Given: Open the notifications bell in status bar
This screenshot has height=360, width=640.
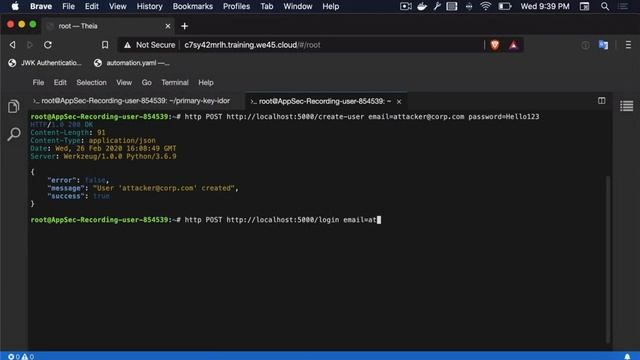Looking at the screenshot, I should point(627,356).
